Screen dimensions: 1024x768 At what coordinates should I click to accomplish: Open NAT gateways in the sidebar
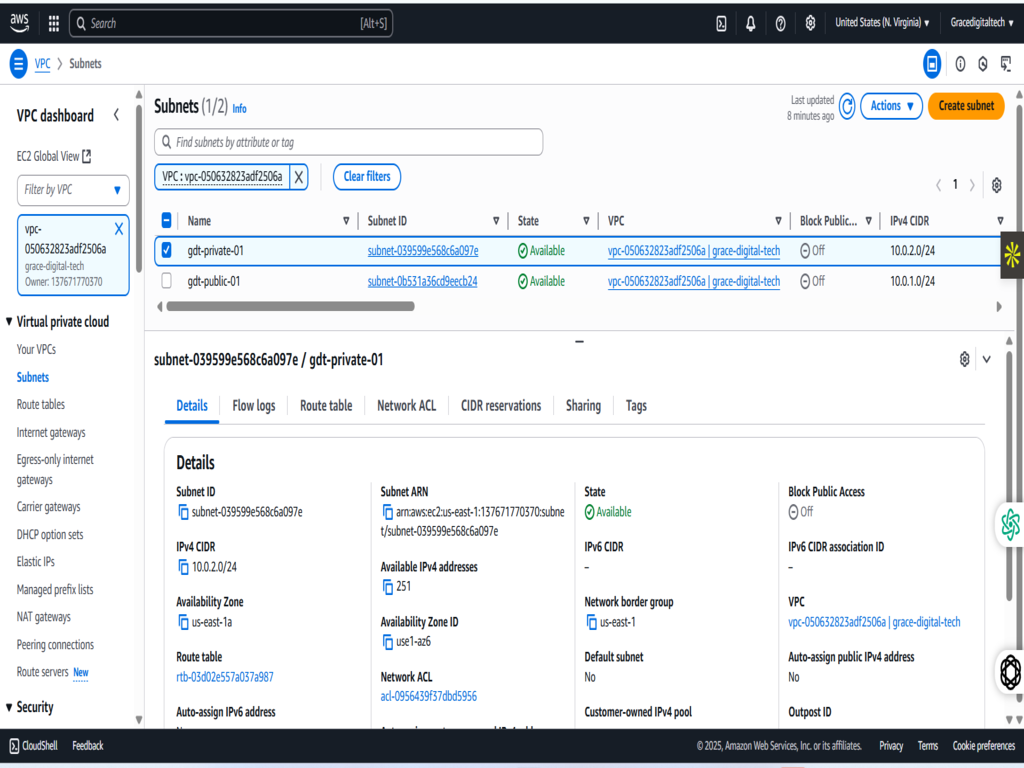click(x=44, y=617)
